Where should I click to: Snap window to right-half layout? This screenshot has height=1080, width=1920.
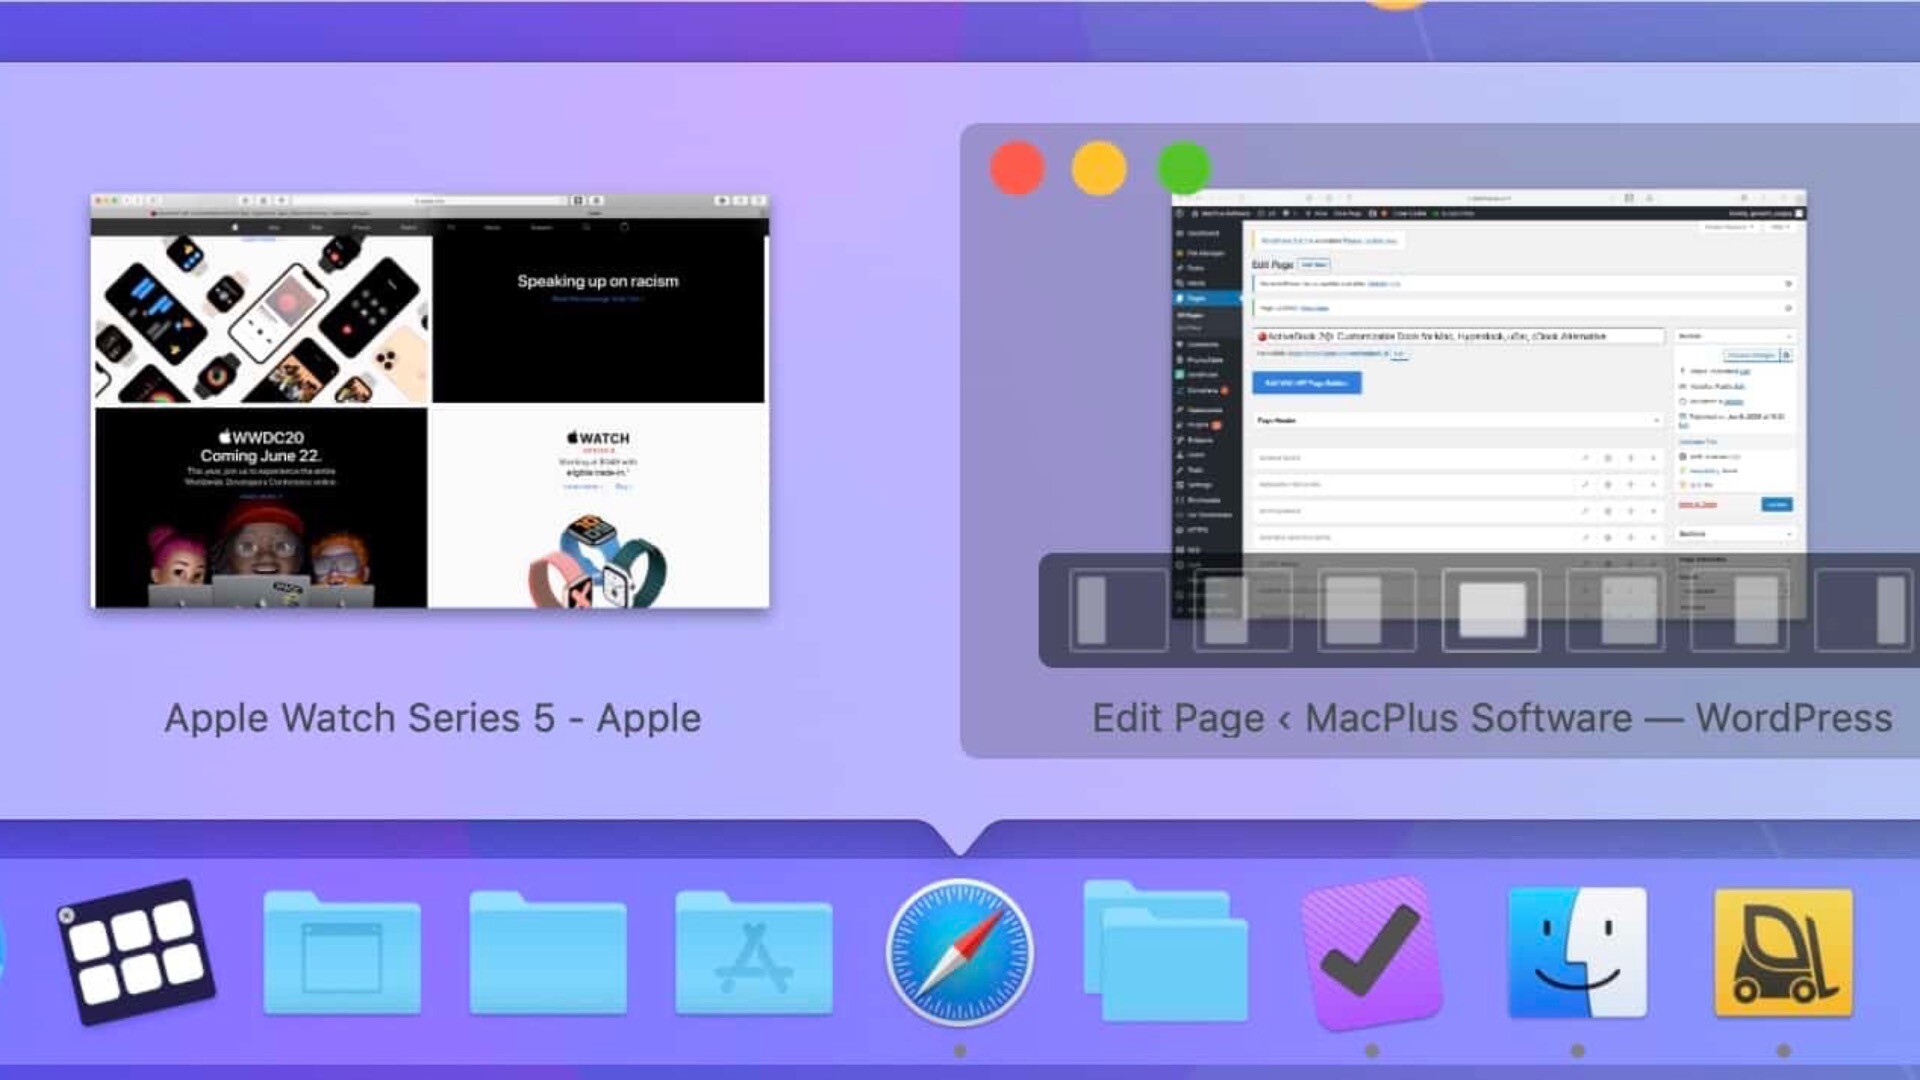pyautogui.click(x=1739, y=610)
